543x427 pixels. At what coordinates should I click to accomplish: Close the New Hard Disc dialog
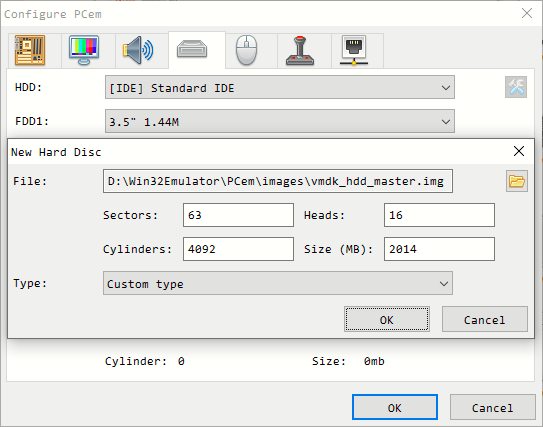point(519,151)
